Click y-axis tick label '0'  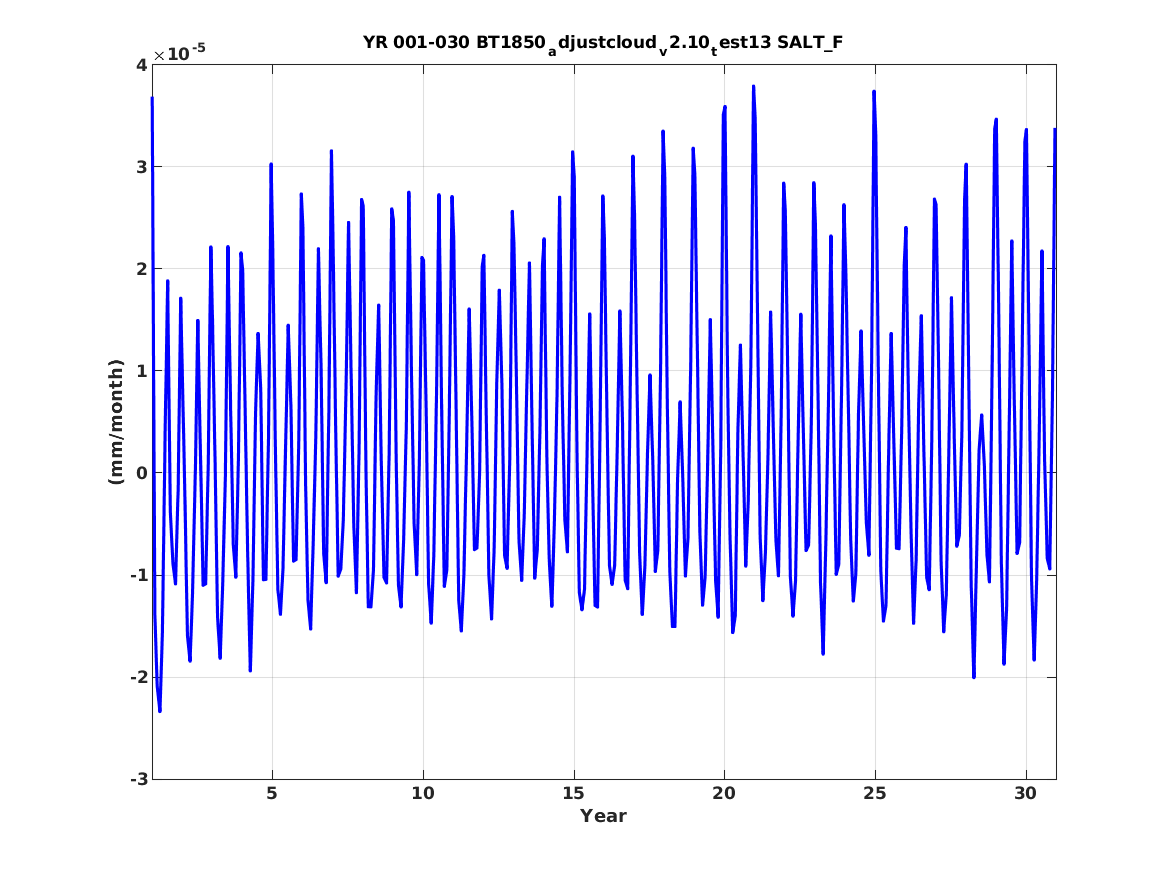click(x=141, y=473)
